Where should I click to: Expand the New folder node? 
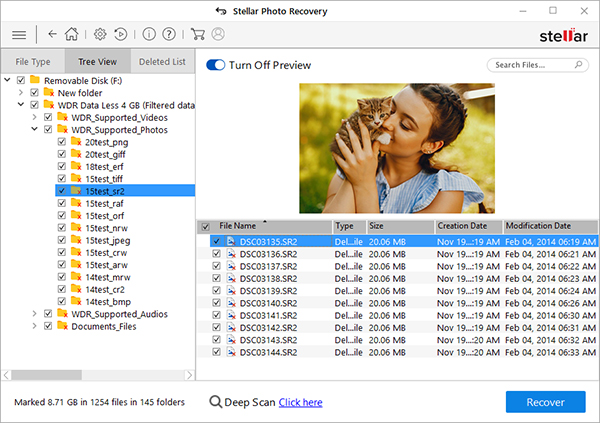[x=21, y=92]
